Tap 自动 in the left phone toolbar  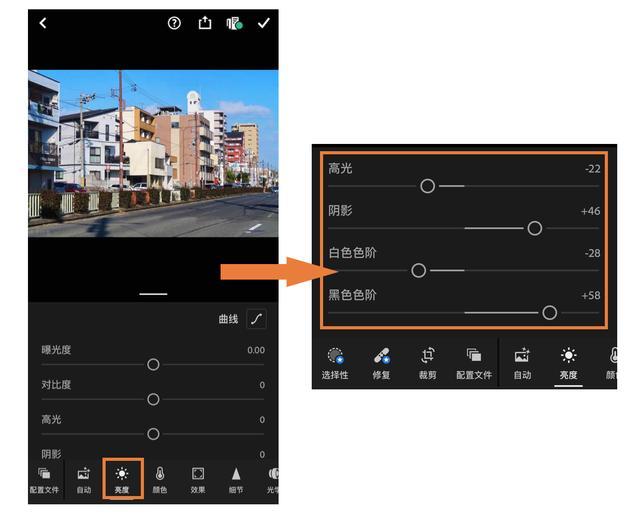pyautogui.click(x=84, y=480)
